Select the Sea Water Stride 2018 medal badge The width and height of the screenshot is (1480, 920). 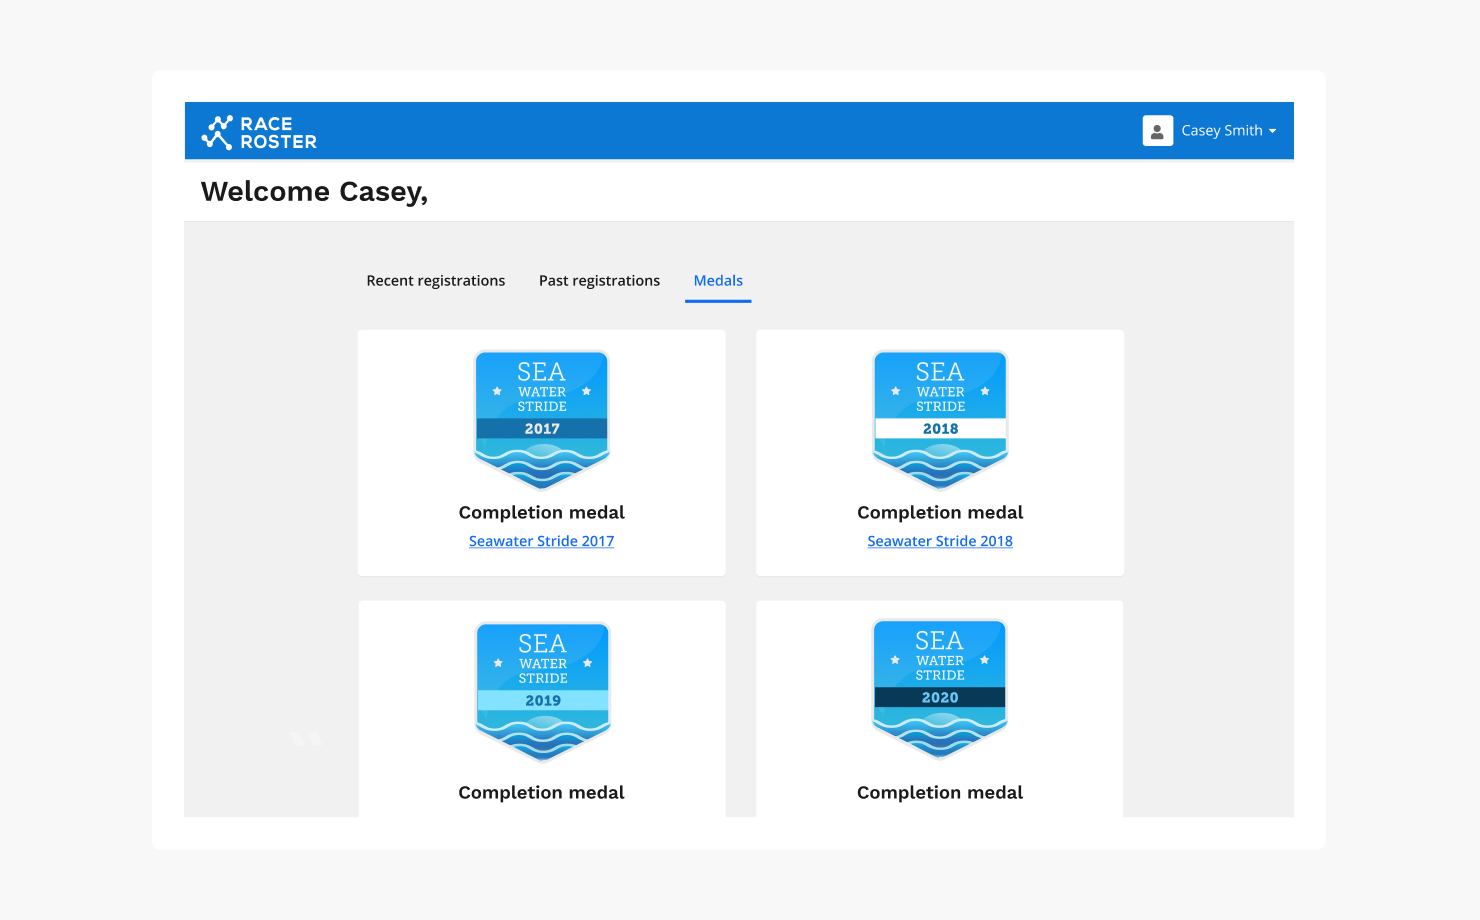coord(940,420)
